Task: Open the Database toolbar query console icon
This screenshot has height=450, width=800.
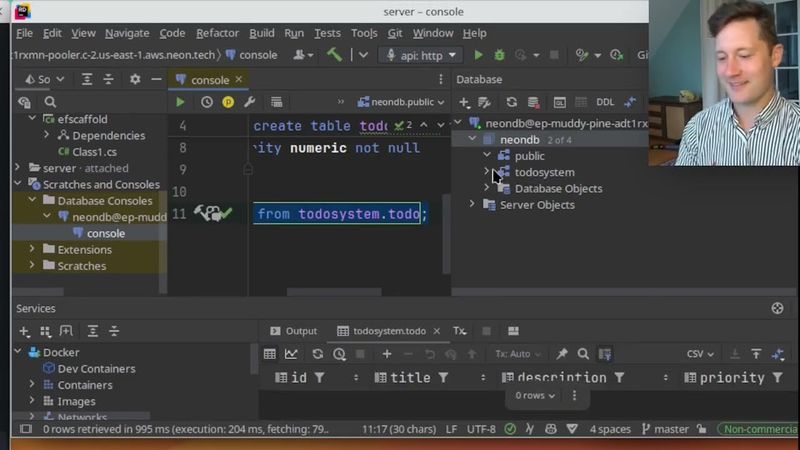Action: pos(559,102)
